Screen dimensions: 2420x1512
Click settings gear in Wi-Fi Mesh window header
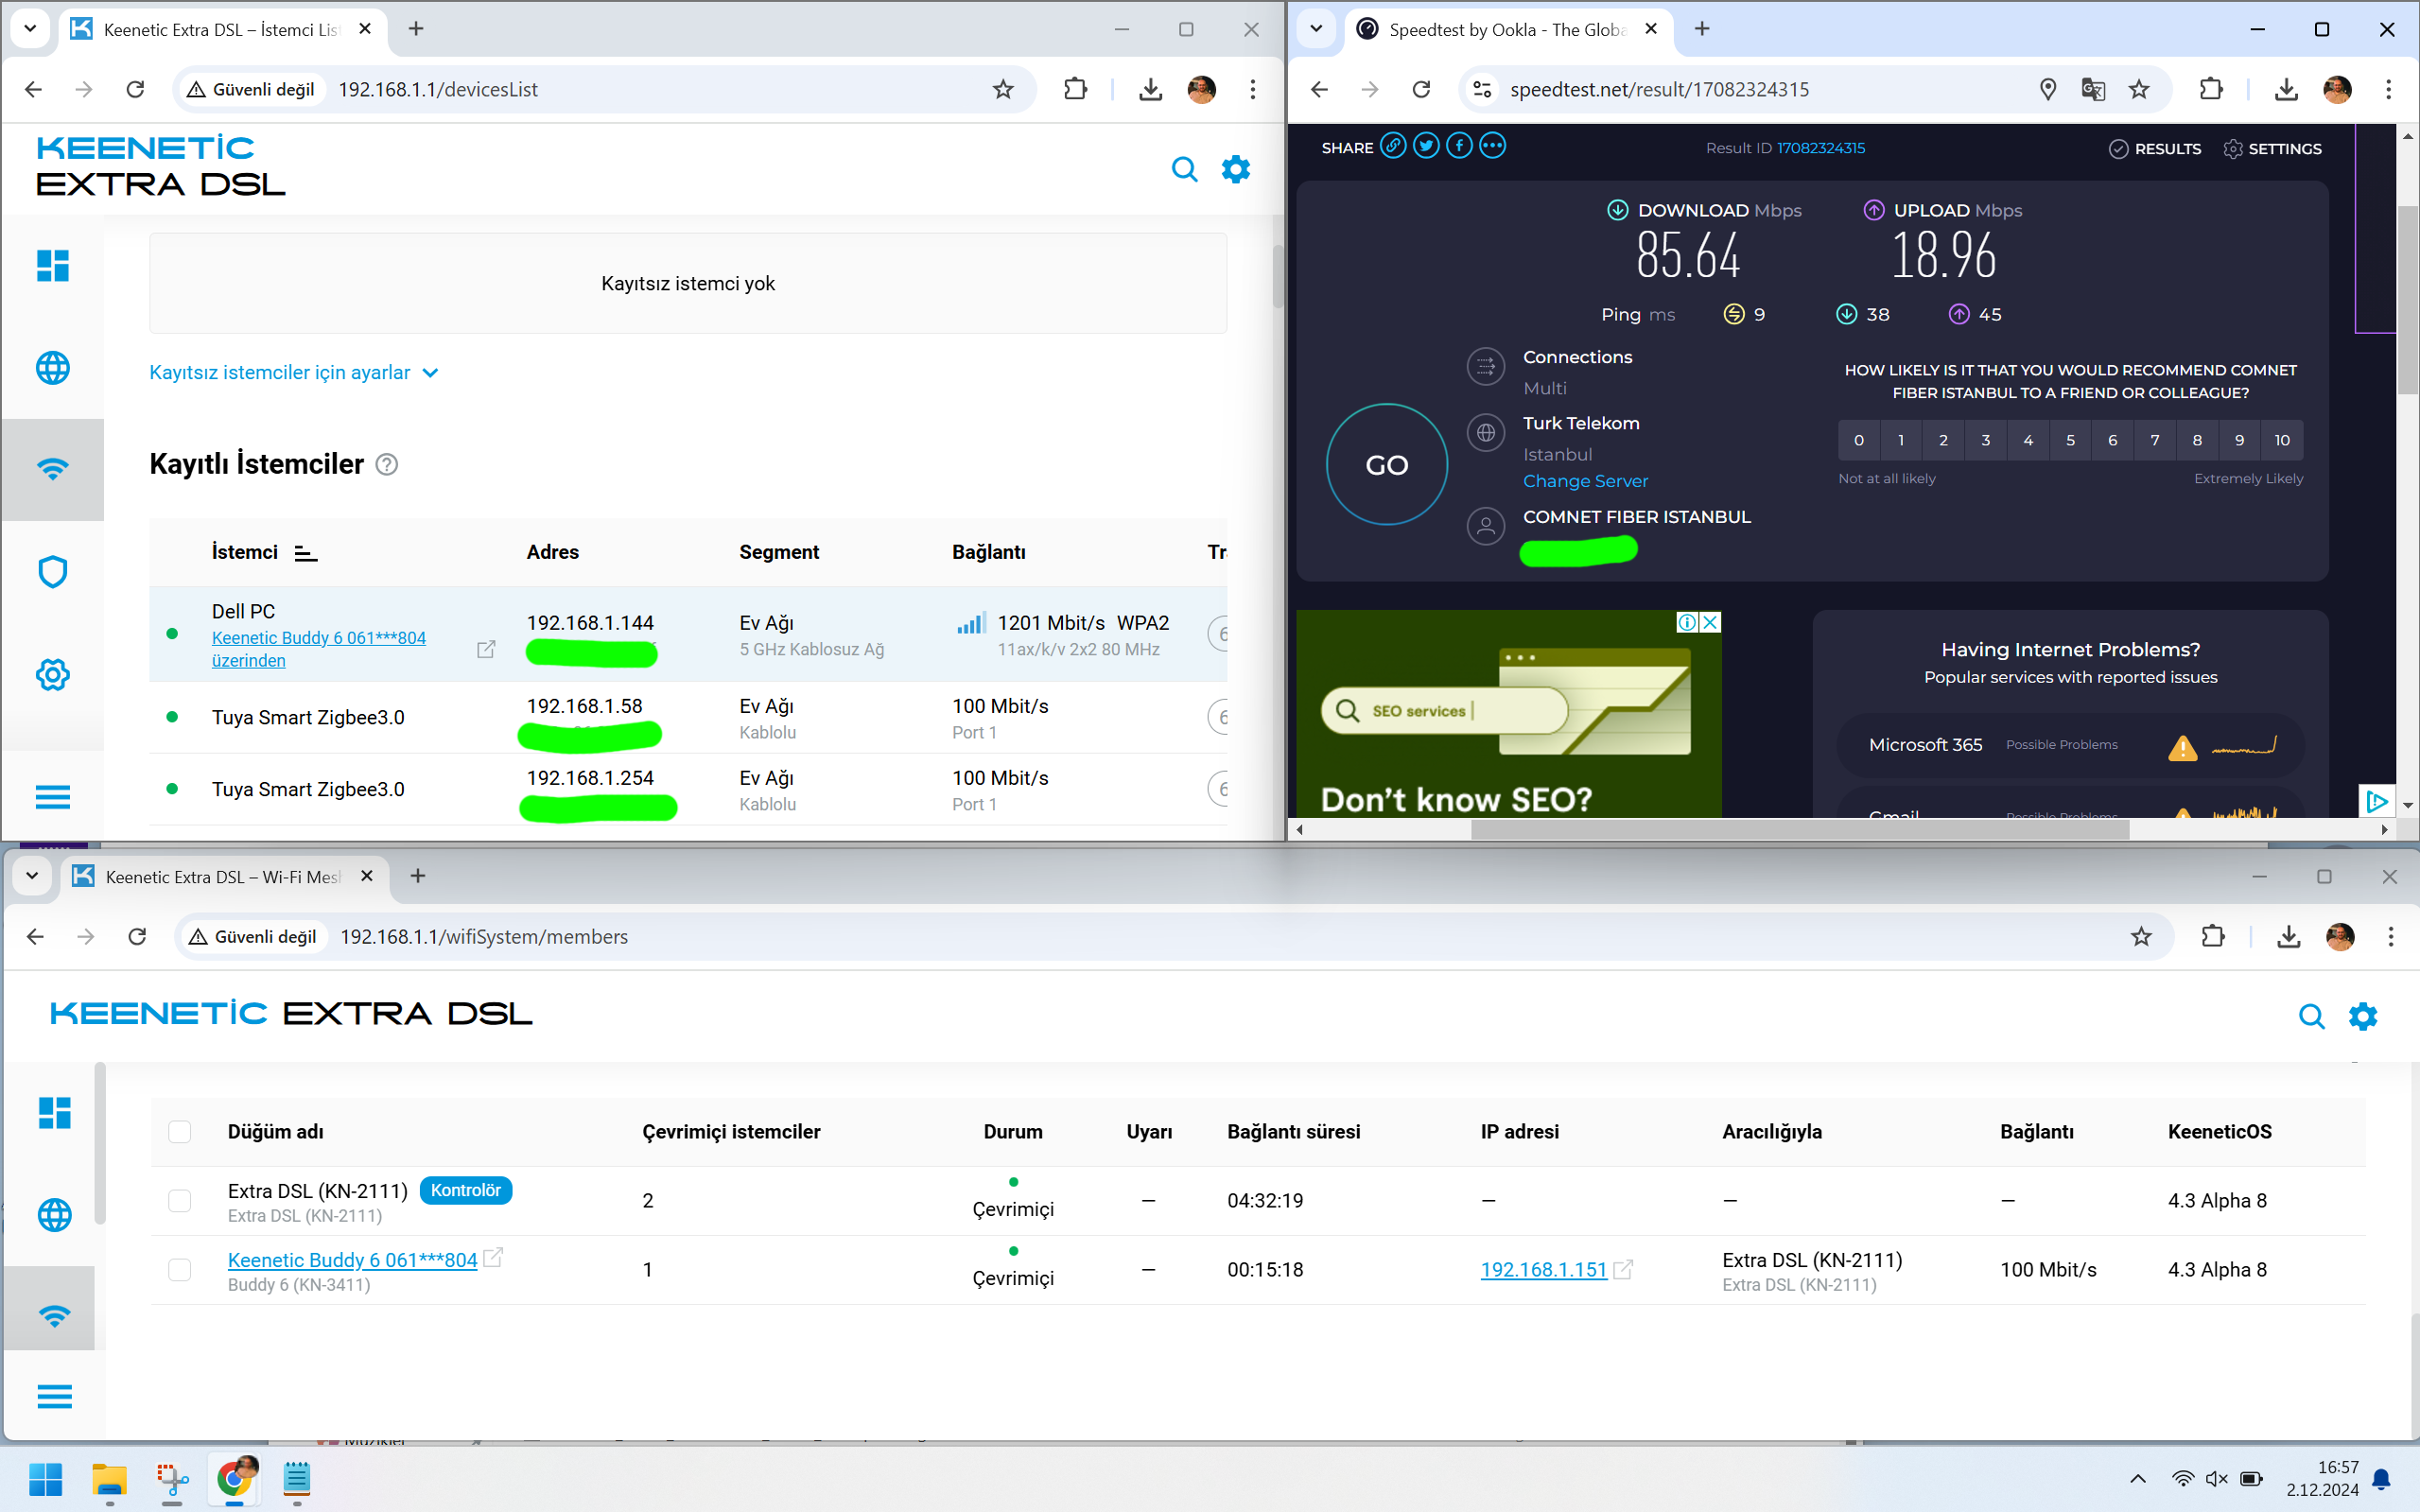[2363, 1016]
